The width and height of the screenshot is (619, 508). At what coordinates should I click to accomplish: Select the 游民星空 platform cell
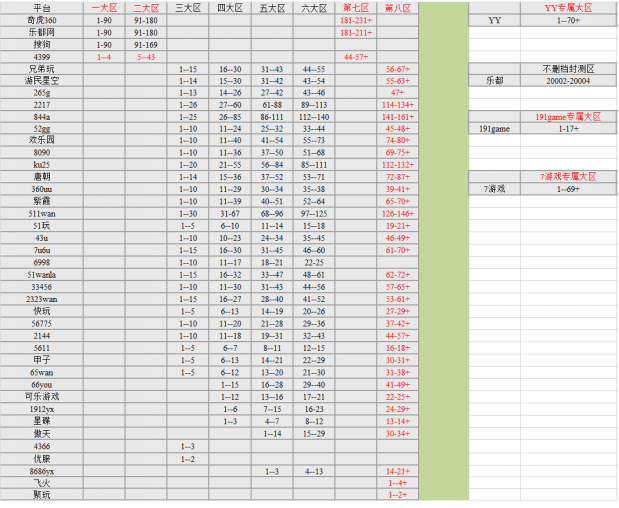click(42, 80)
